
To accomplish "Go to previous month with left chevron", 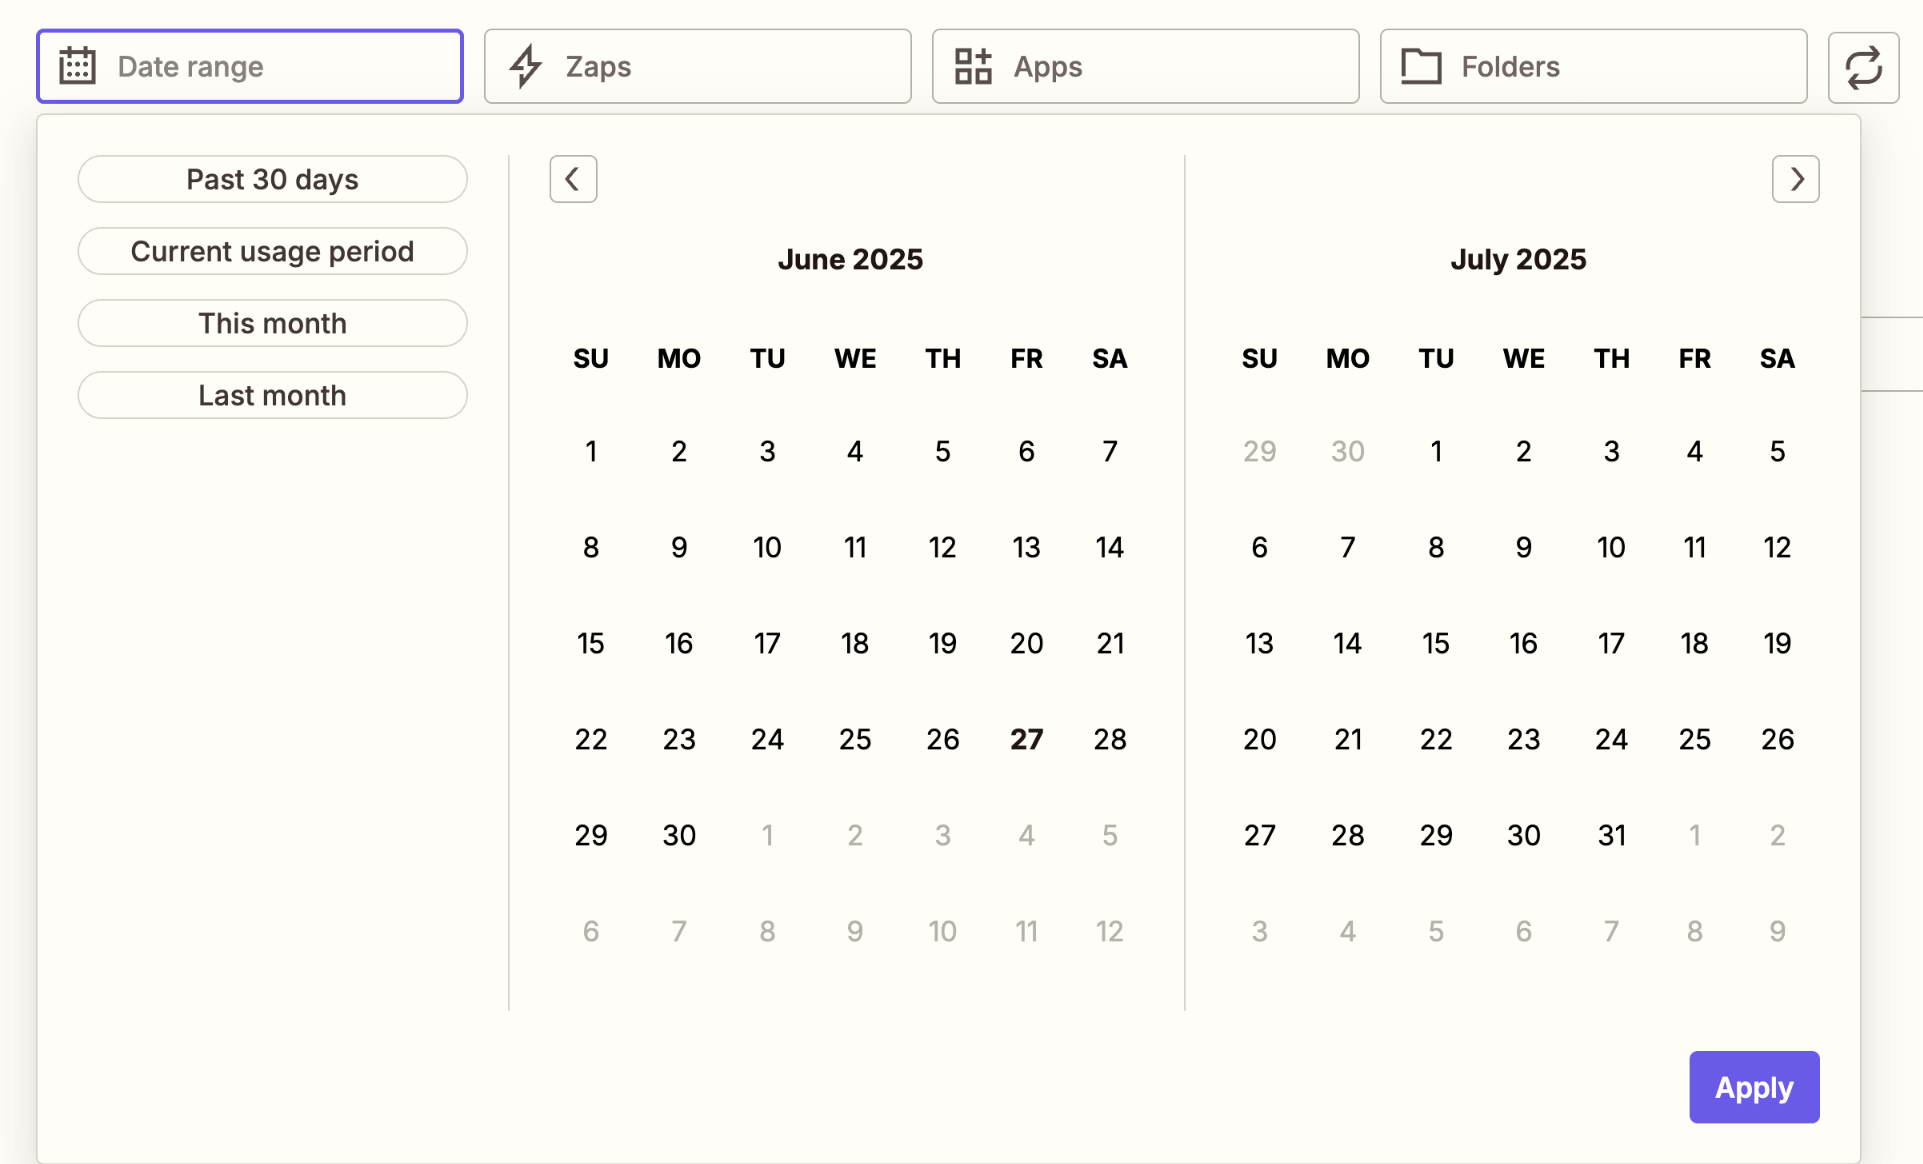I will click(x=573, y=179).
